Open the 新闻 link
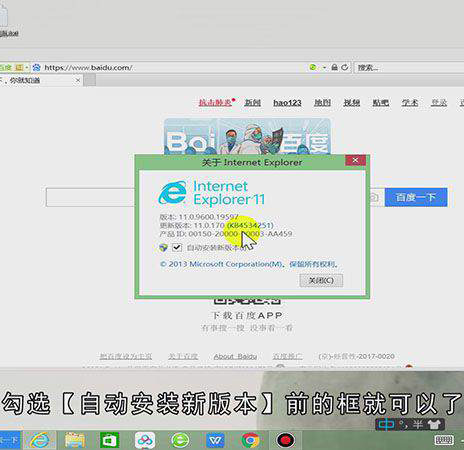This screenshot has width=464, height=450. pyautogui.click(x=252, y=103)
